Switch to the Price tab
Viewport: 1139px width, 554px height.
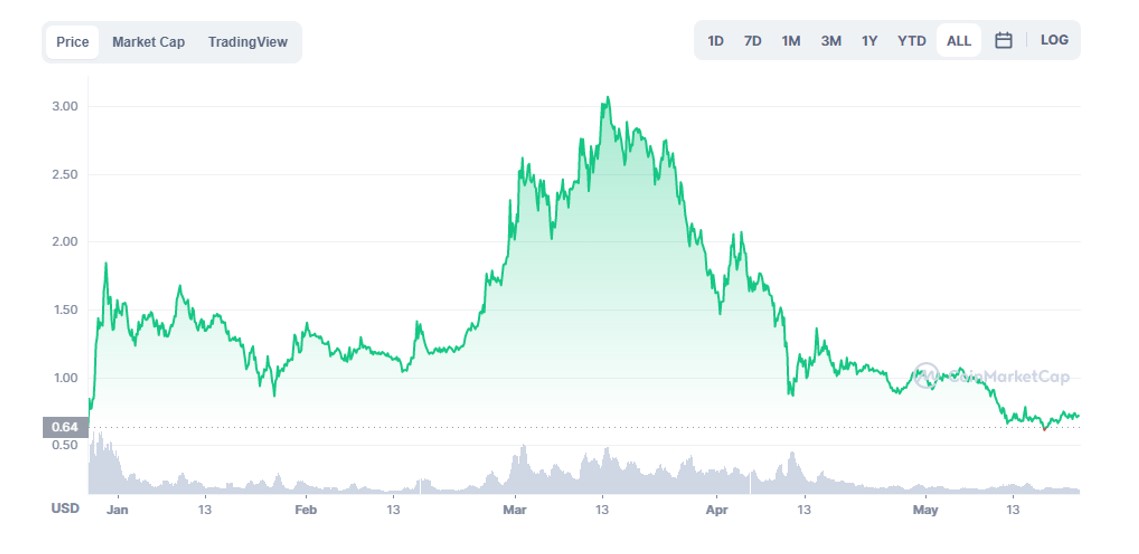tap(72, 42)
